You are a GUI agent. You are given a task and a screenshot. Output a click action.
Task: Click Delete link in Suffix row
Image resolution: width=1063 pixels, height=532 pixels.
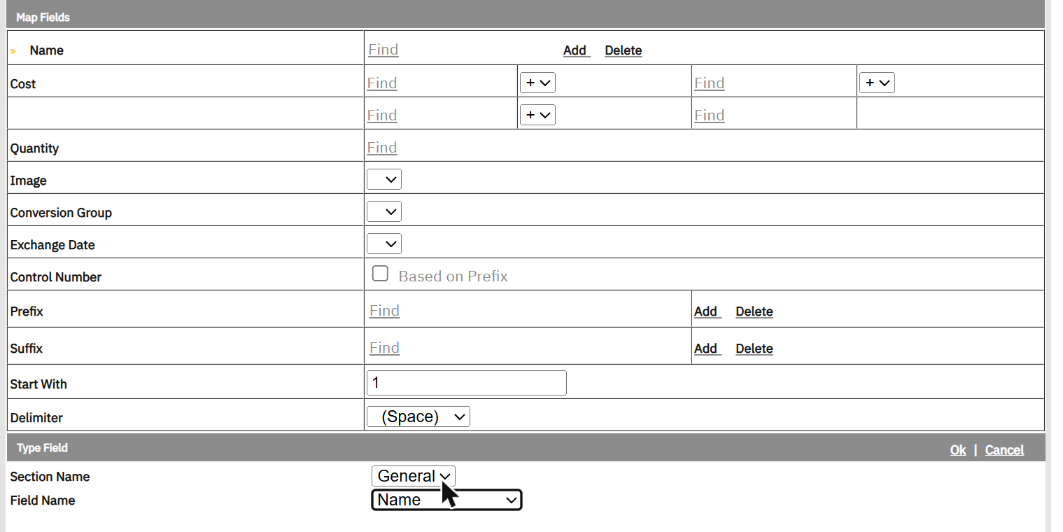(754, 348)
